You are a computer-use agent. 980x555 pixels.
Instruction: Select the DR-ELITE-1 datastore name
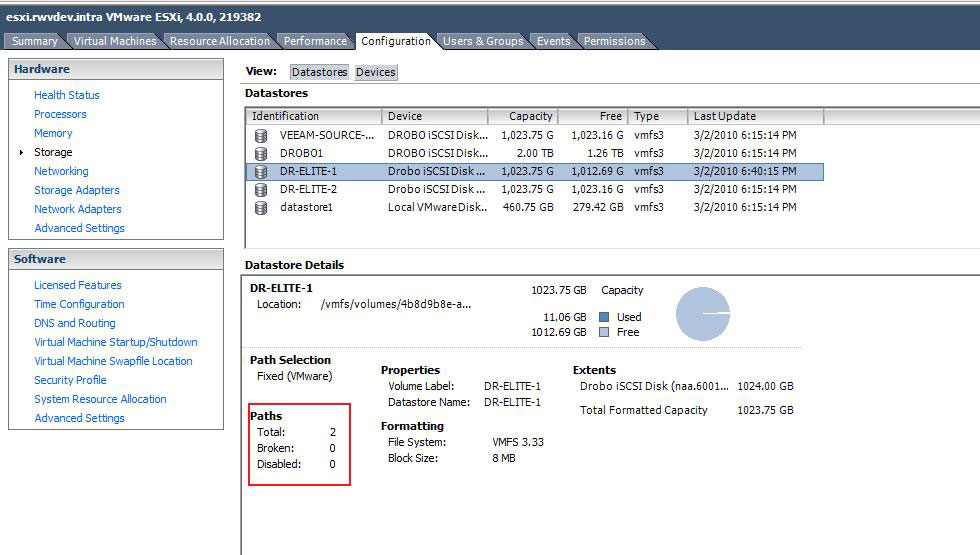pos(308,171)
